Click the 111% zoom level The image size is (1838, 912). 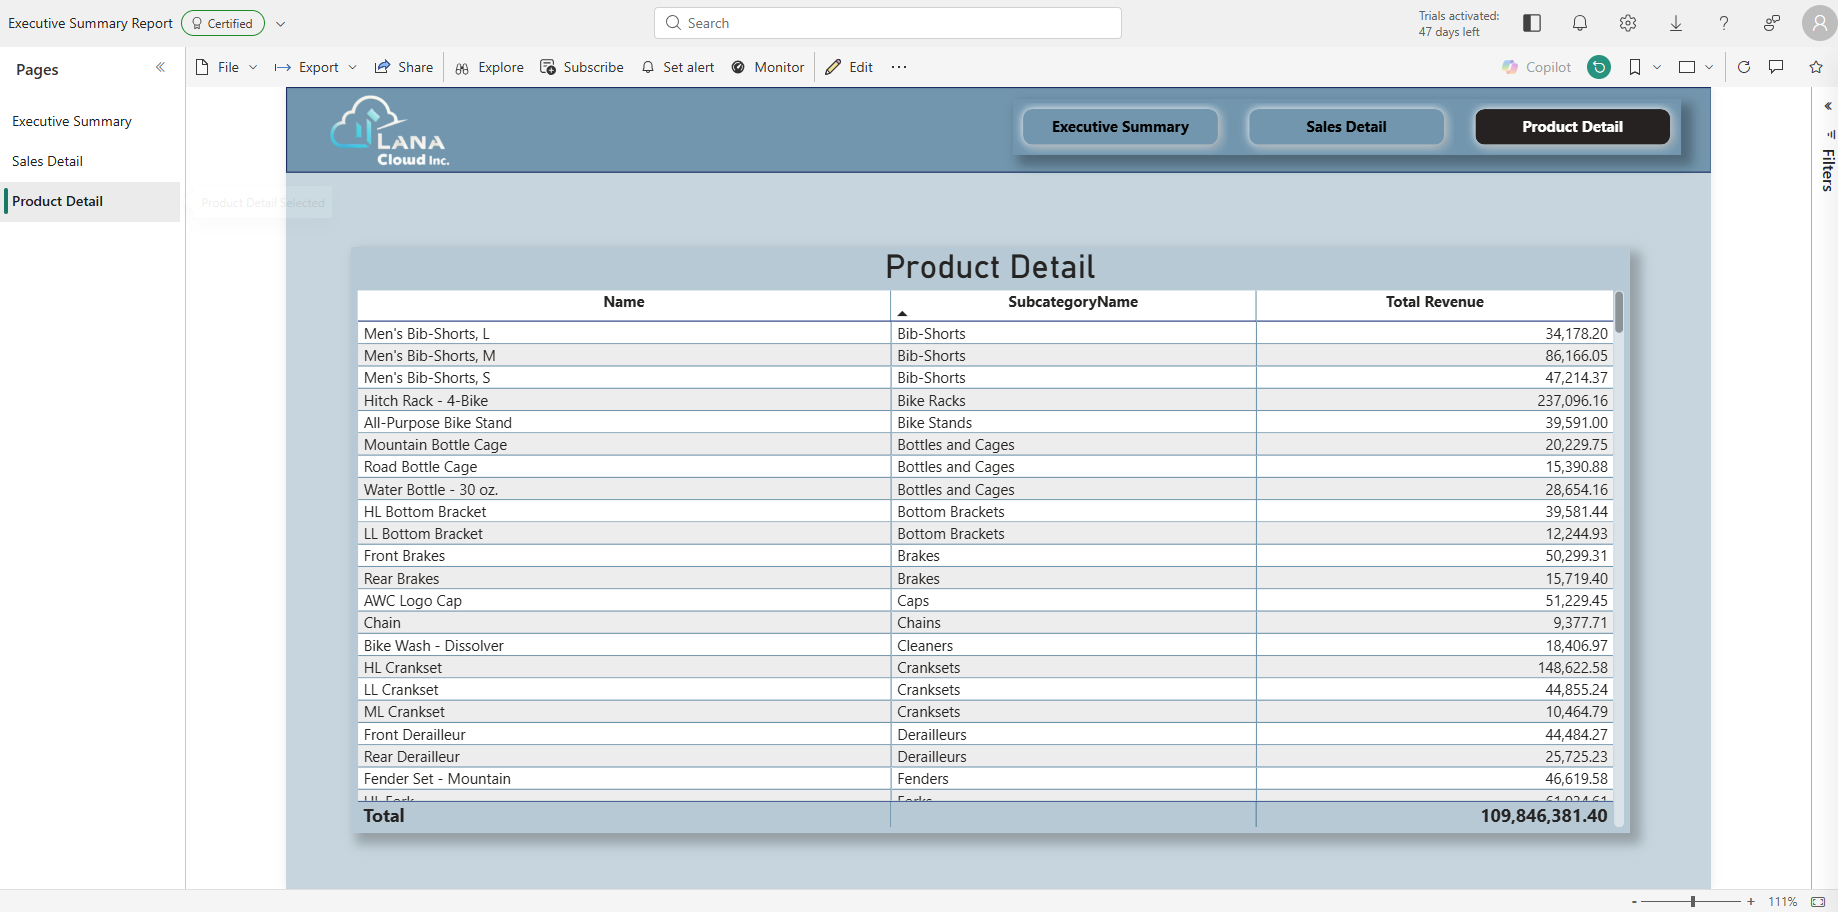point(1782,901)
